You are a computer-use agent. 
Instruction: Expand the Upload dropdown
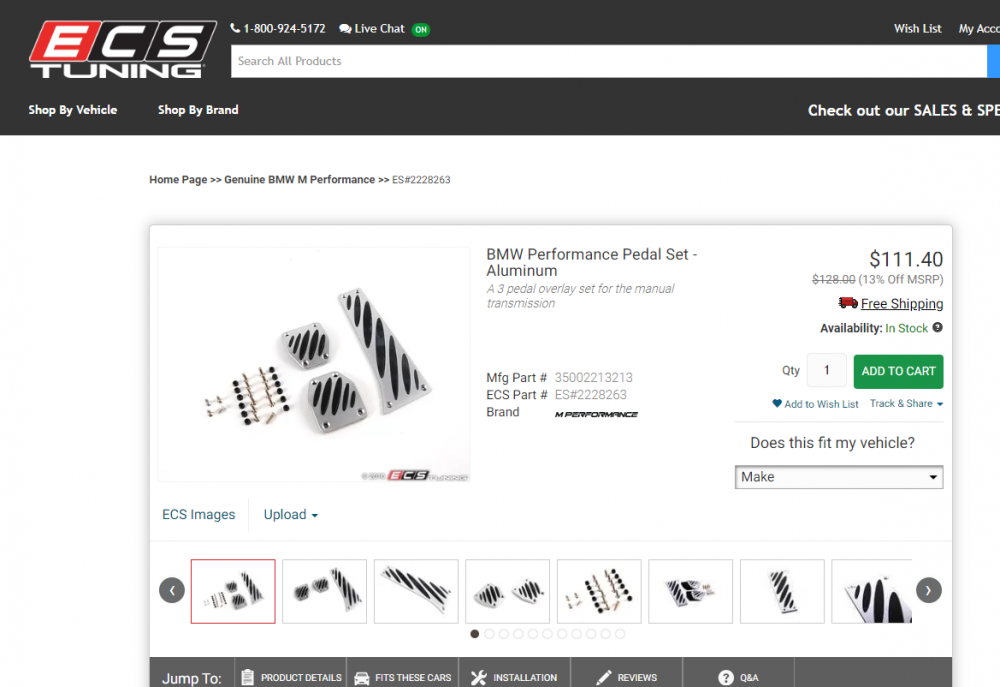point(291,514)
